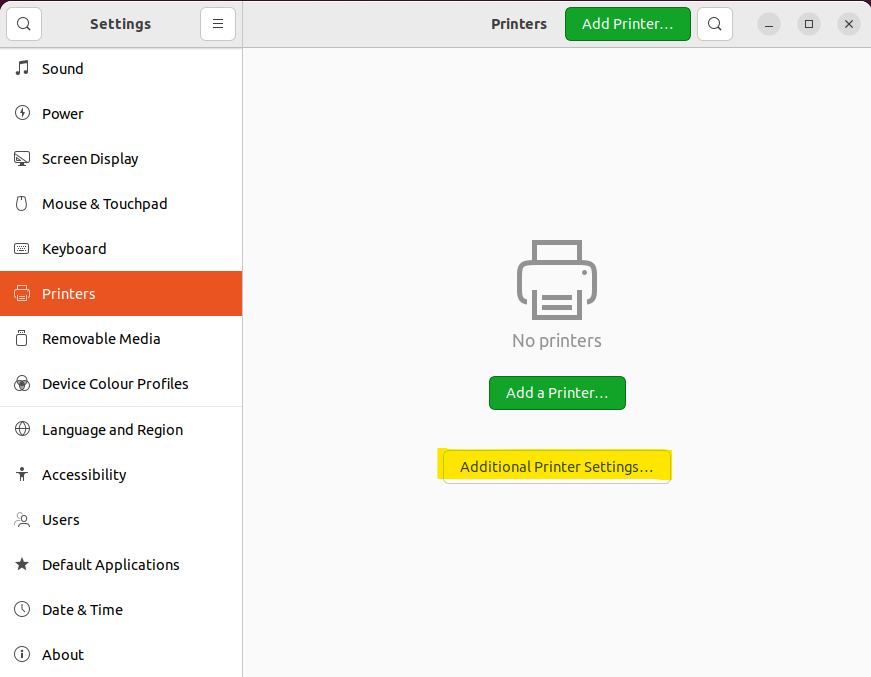Open Additional Printer Settings
The height and width of the screenshot is (677, 871).
point(557,467)
